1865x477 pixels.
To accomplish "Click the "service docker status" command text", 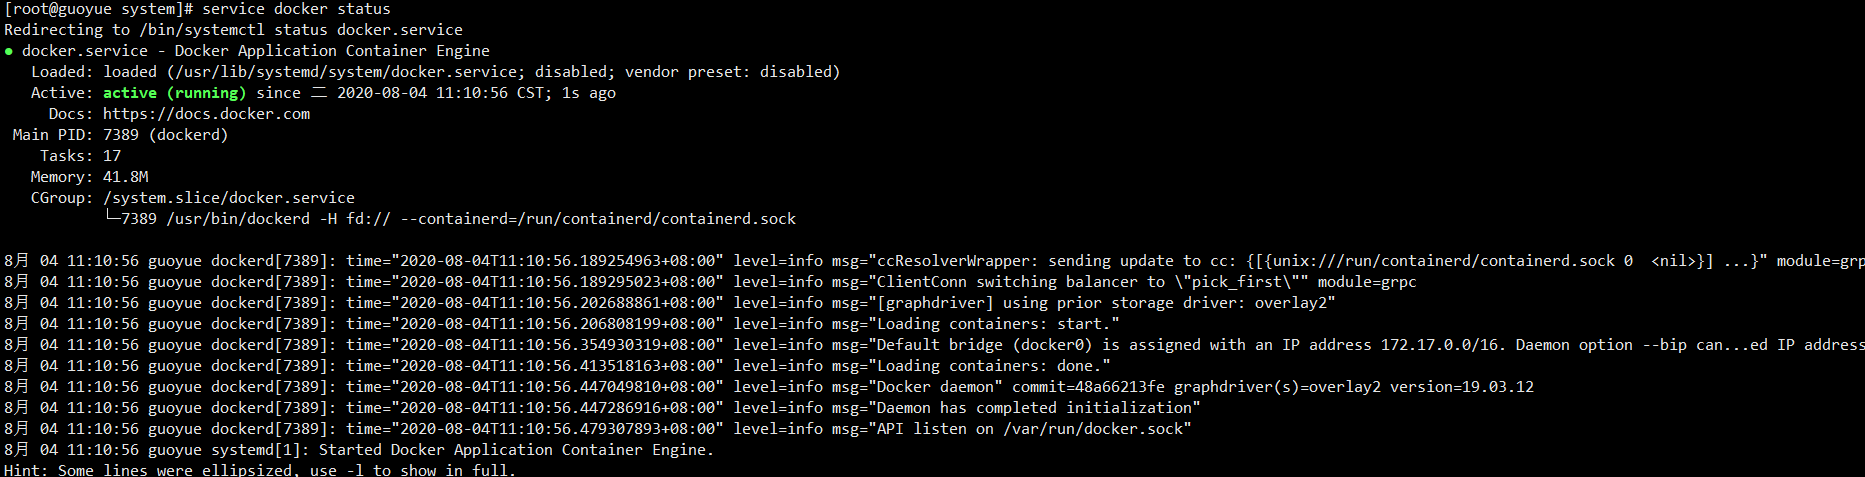I will (296, 9).
